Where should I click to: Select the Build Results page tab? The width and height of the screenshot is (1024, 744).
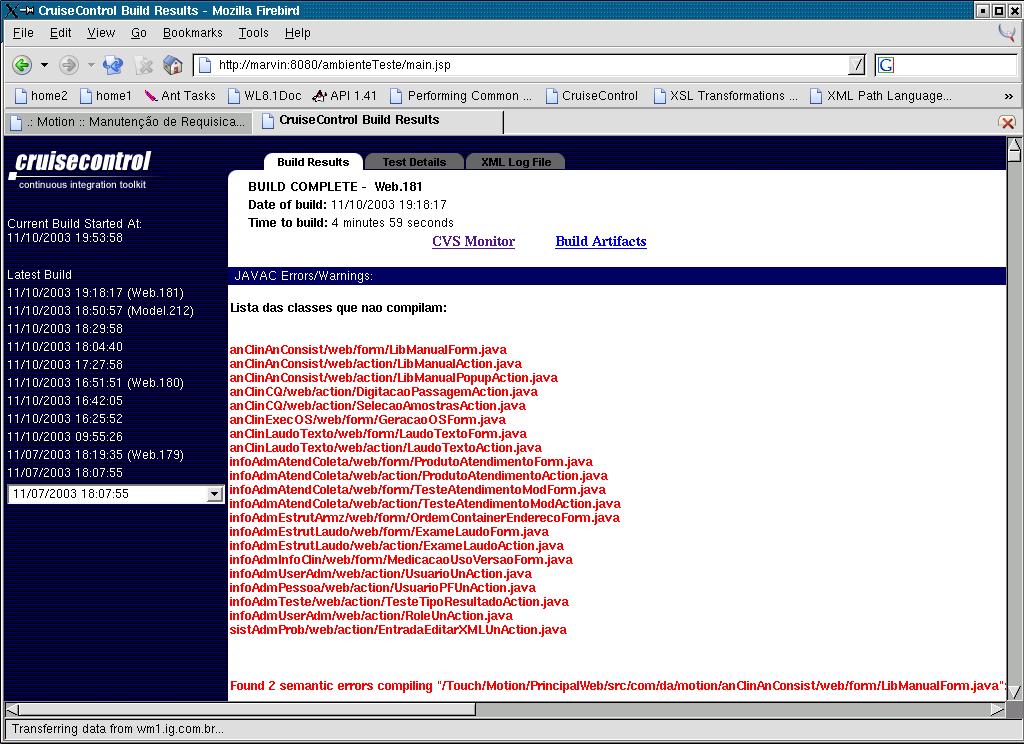[x=313, y=162]
